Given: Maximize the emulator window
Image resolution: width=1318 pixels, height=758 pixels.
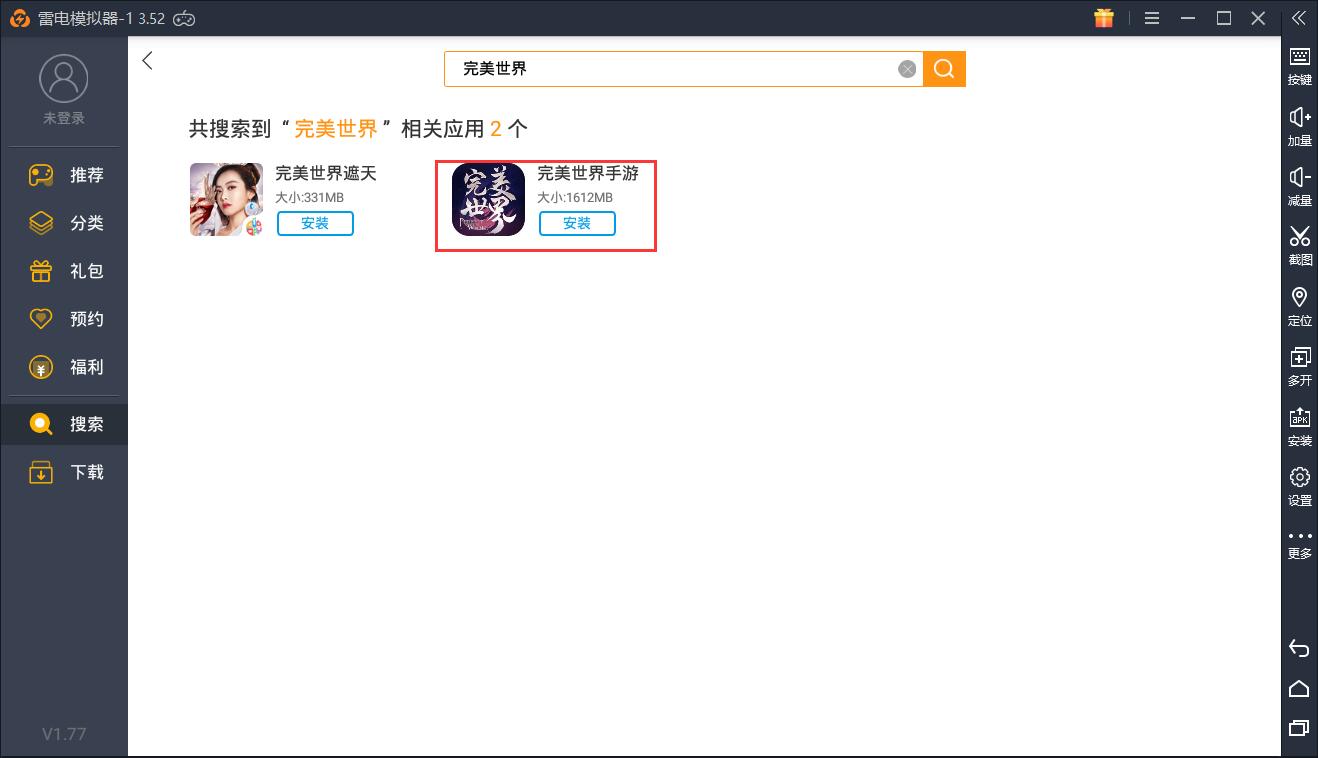Looking at the screenshot, I should coord(1224,18).
